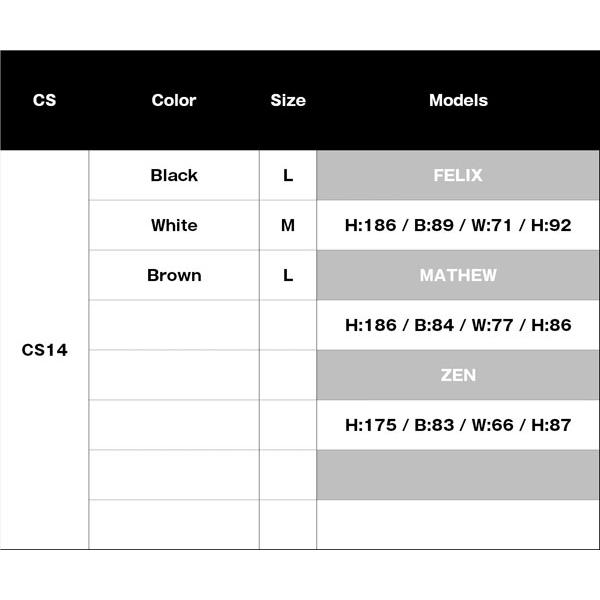Select the CS14 row label cell

click(44, 350)
